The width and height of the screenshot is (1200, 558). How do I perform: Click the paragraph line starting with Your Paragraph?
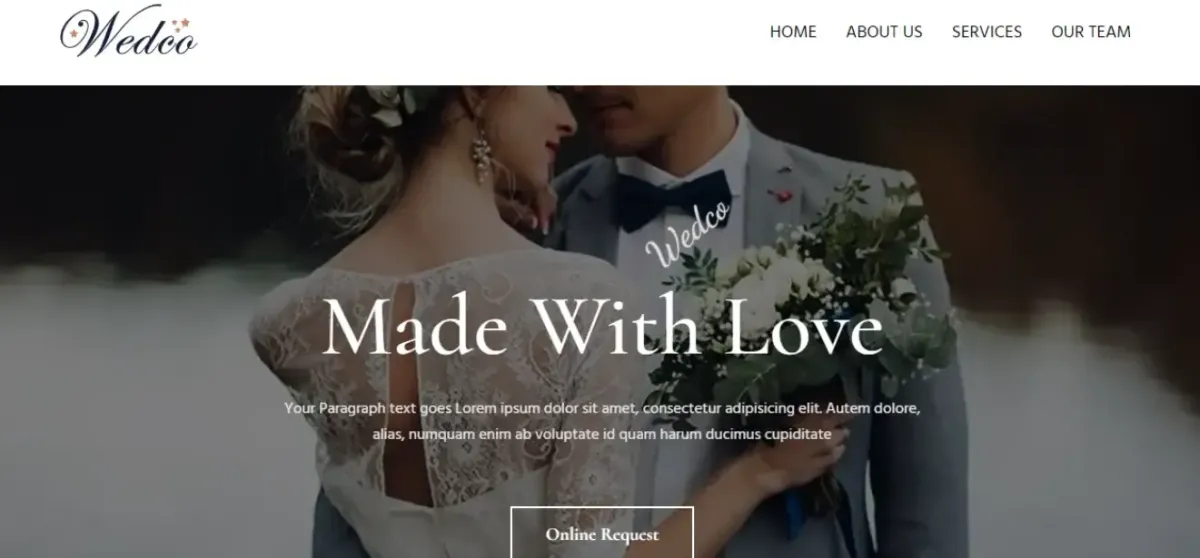click(602, 409)
